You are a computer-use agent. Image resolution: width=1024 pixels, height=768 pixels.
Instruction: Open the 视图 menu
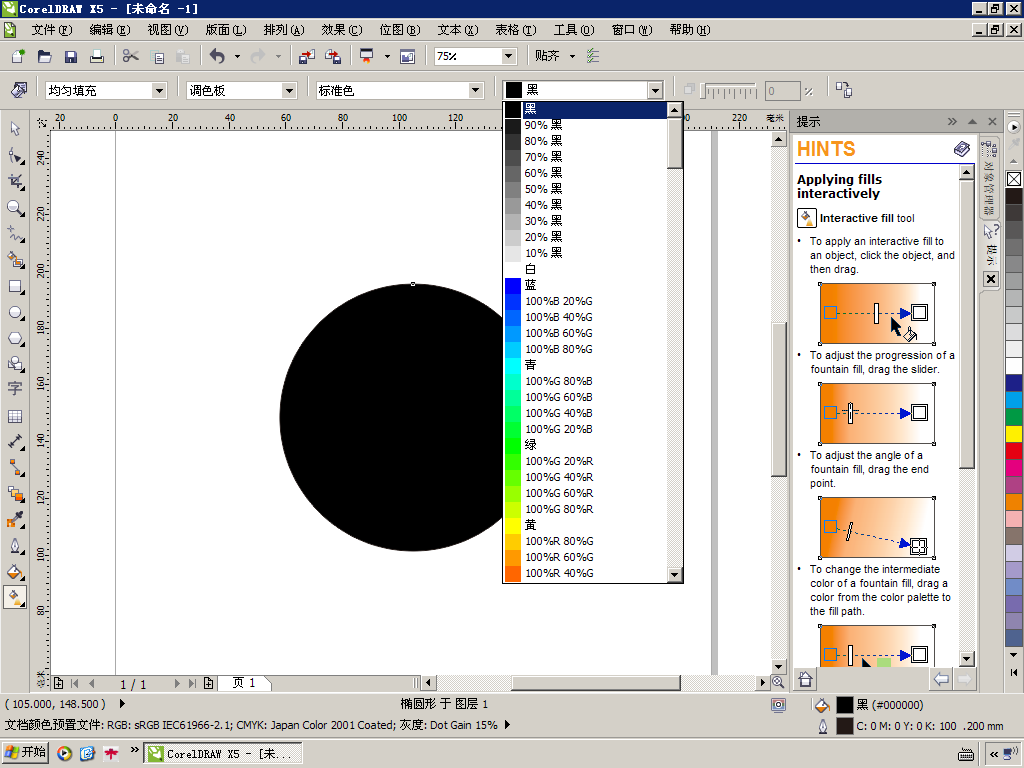pyautogui.click(x=168, y=30)
